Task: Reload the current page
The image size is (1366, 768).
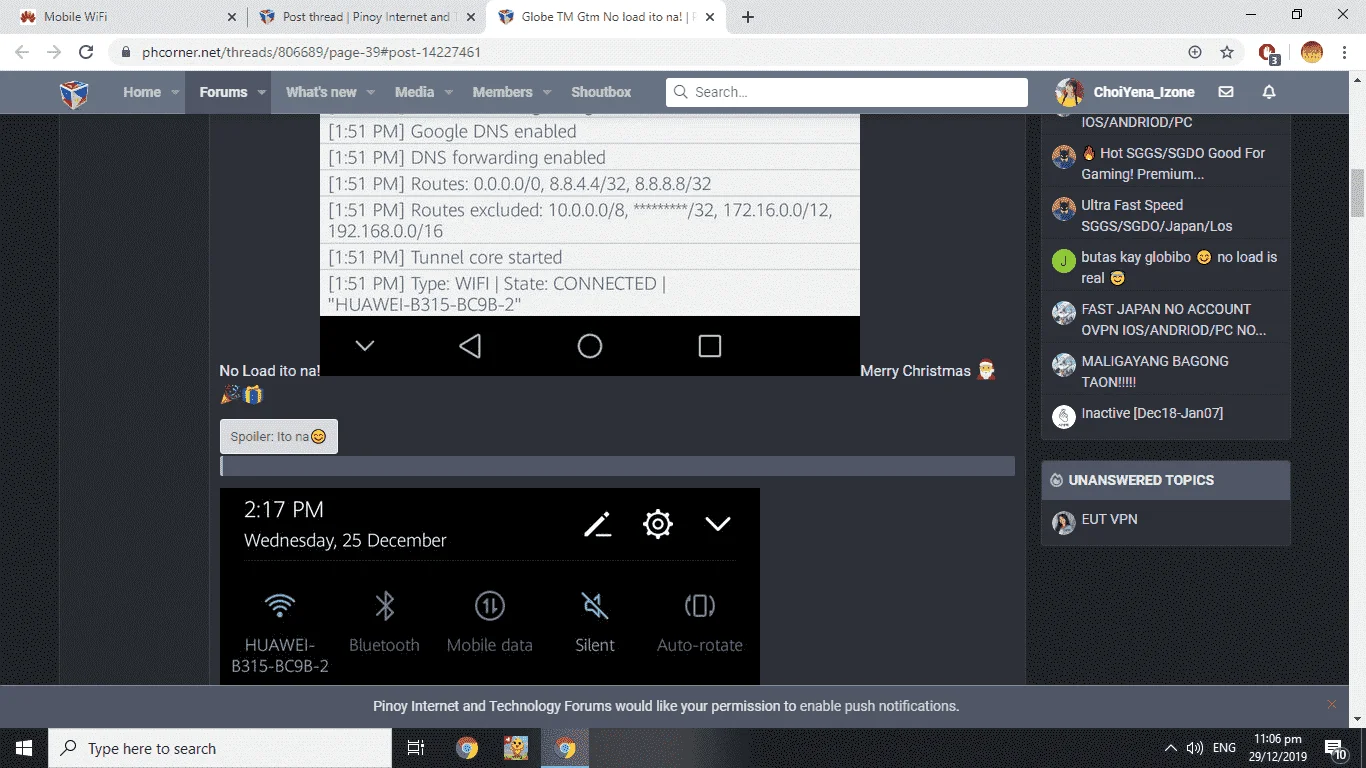Action: click(x=86, y=52)
